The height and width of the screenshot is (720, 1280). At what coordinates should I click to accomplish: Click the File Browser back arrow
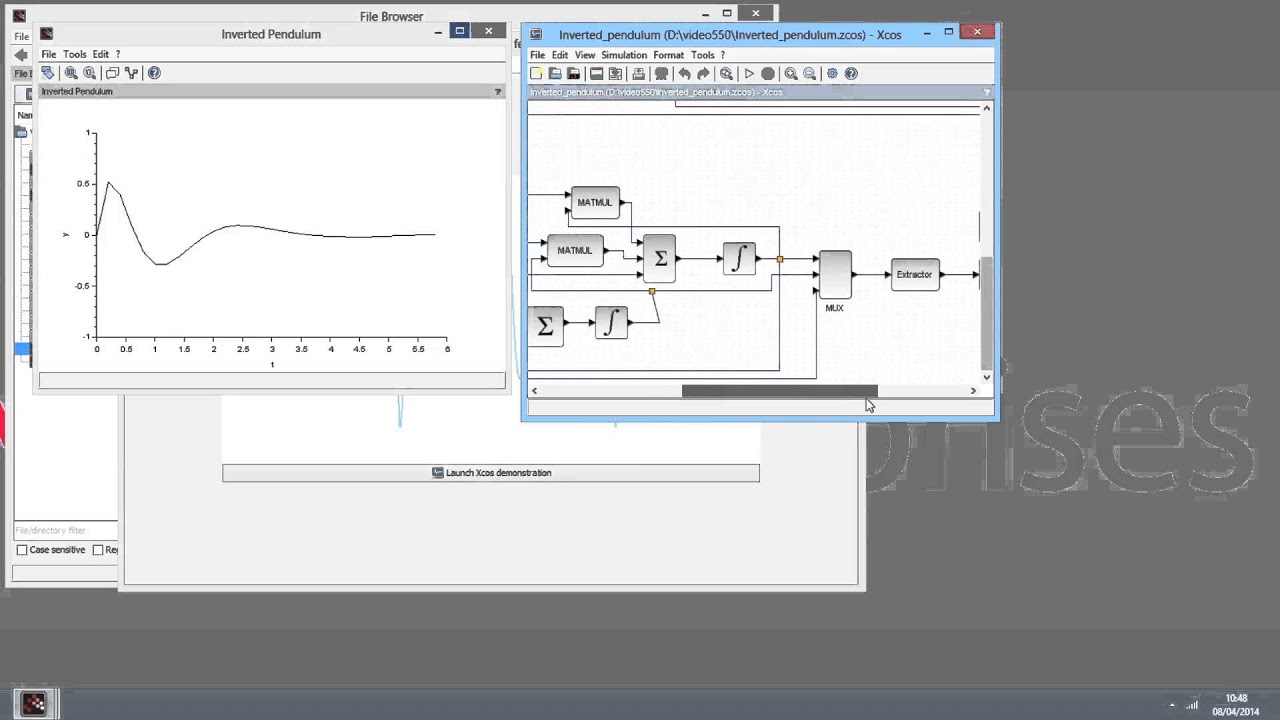tap(21, 54)
